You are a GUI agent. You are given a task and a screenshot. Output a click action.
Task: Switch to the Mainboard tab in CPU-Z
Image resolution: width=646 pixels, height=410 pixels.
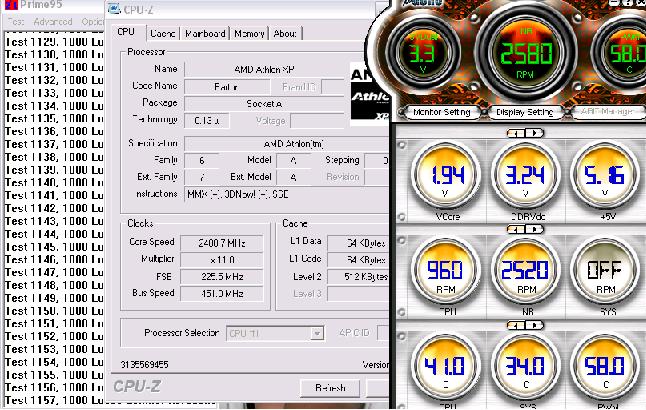[x=205, y=33]
